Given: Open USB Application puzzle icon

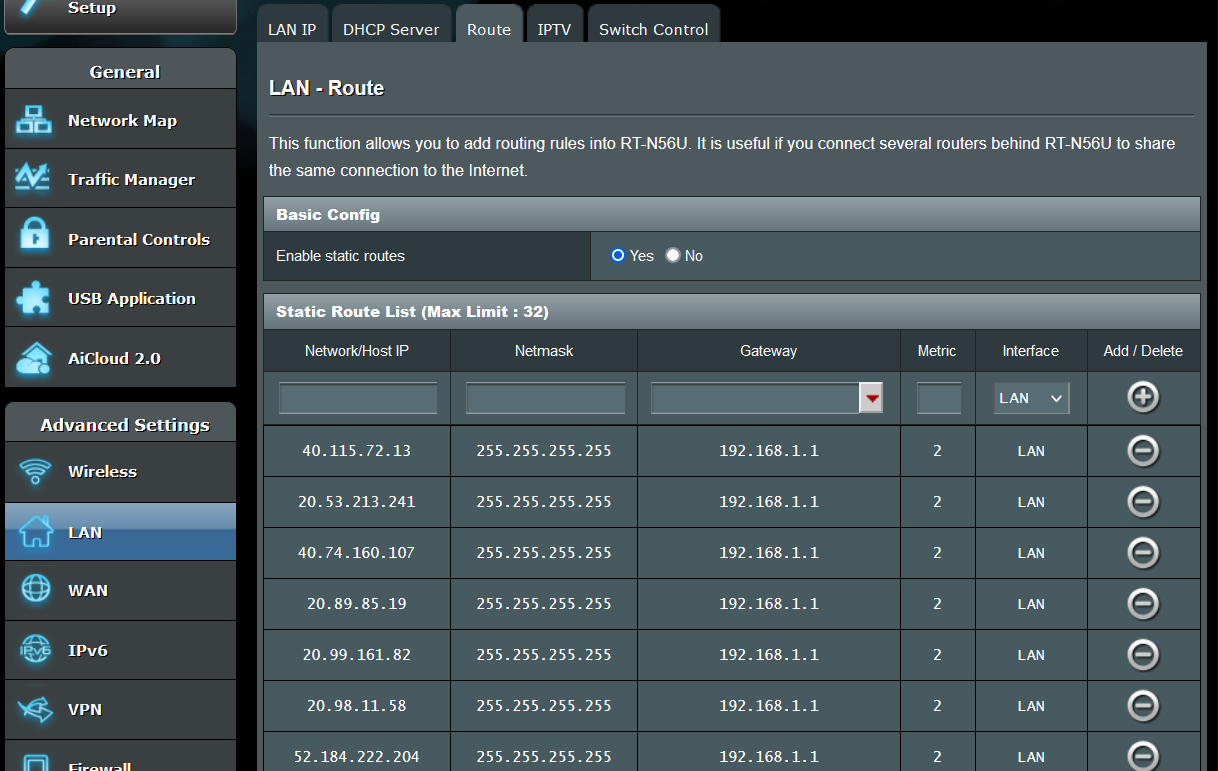Looking at the screenshot, I should coord(35,298).
